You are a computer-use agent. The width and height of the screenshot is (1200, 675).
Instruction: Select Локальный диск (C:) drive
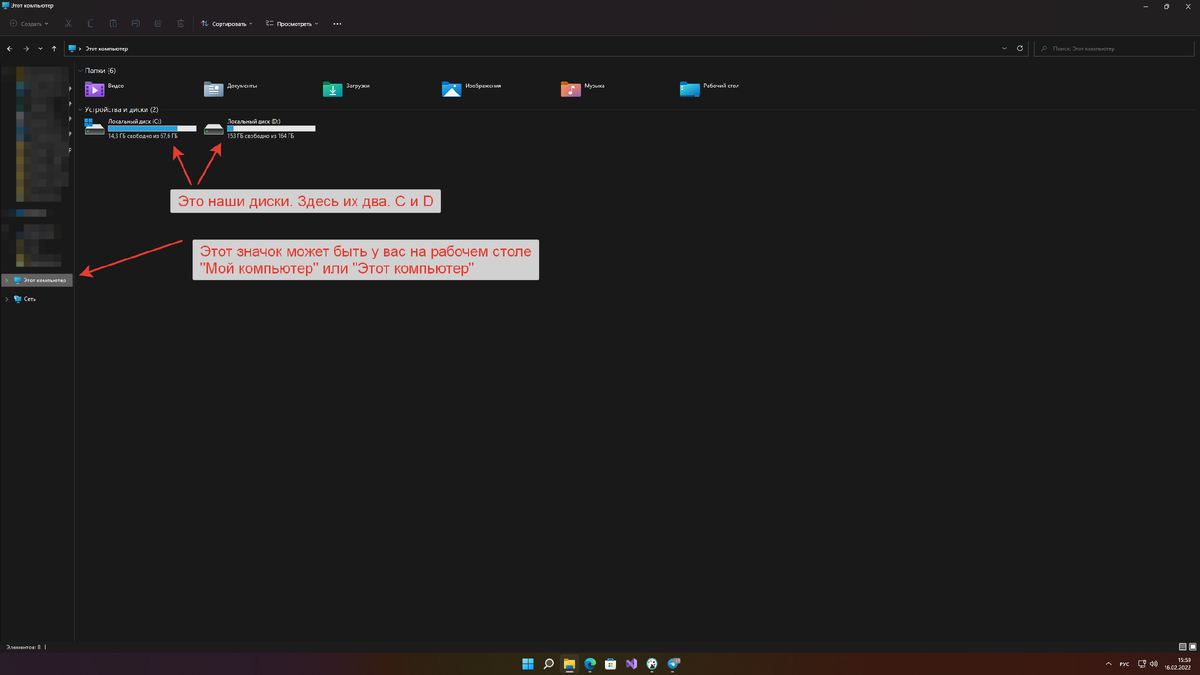coord(140,128)
